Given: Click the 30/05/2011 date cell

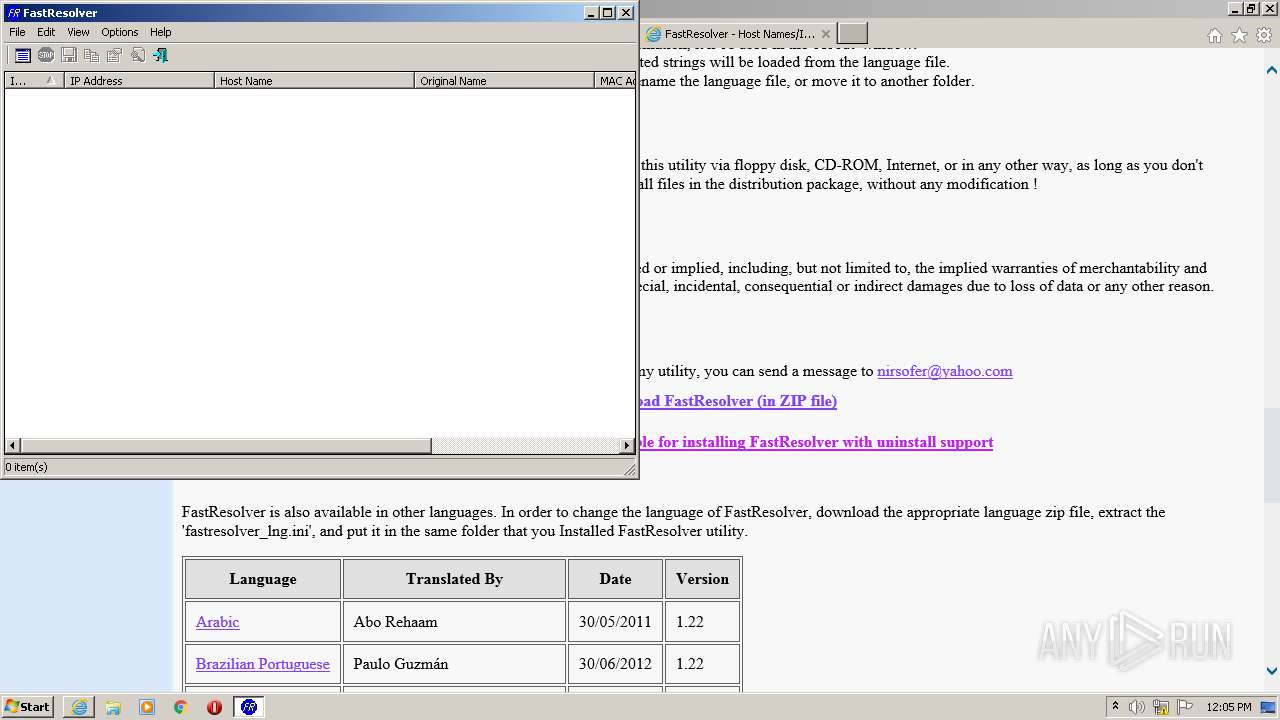Looking at the screenshot, I should 615,622.
